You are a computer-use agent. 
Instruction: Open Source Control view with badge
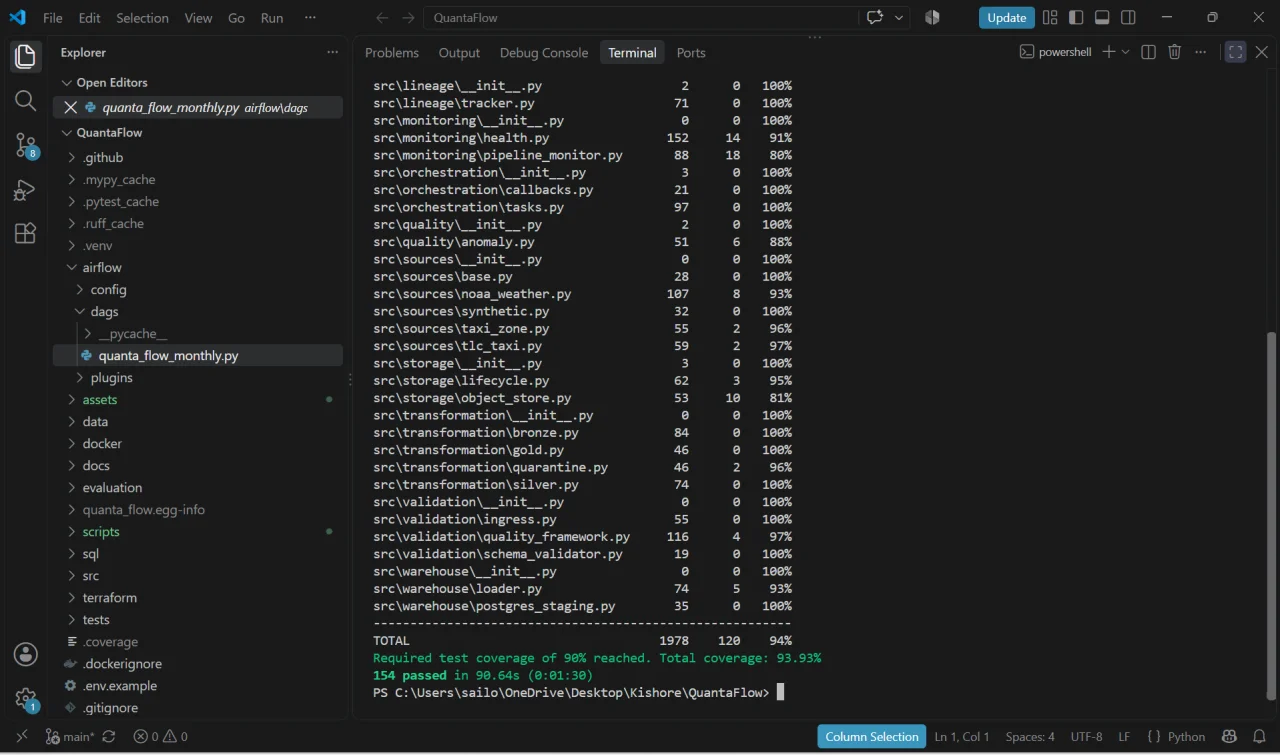[26, 145]
